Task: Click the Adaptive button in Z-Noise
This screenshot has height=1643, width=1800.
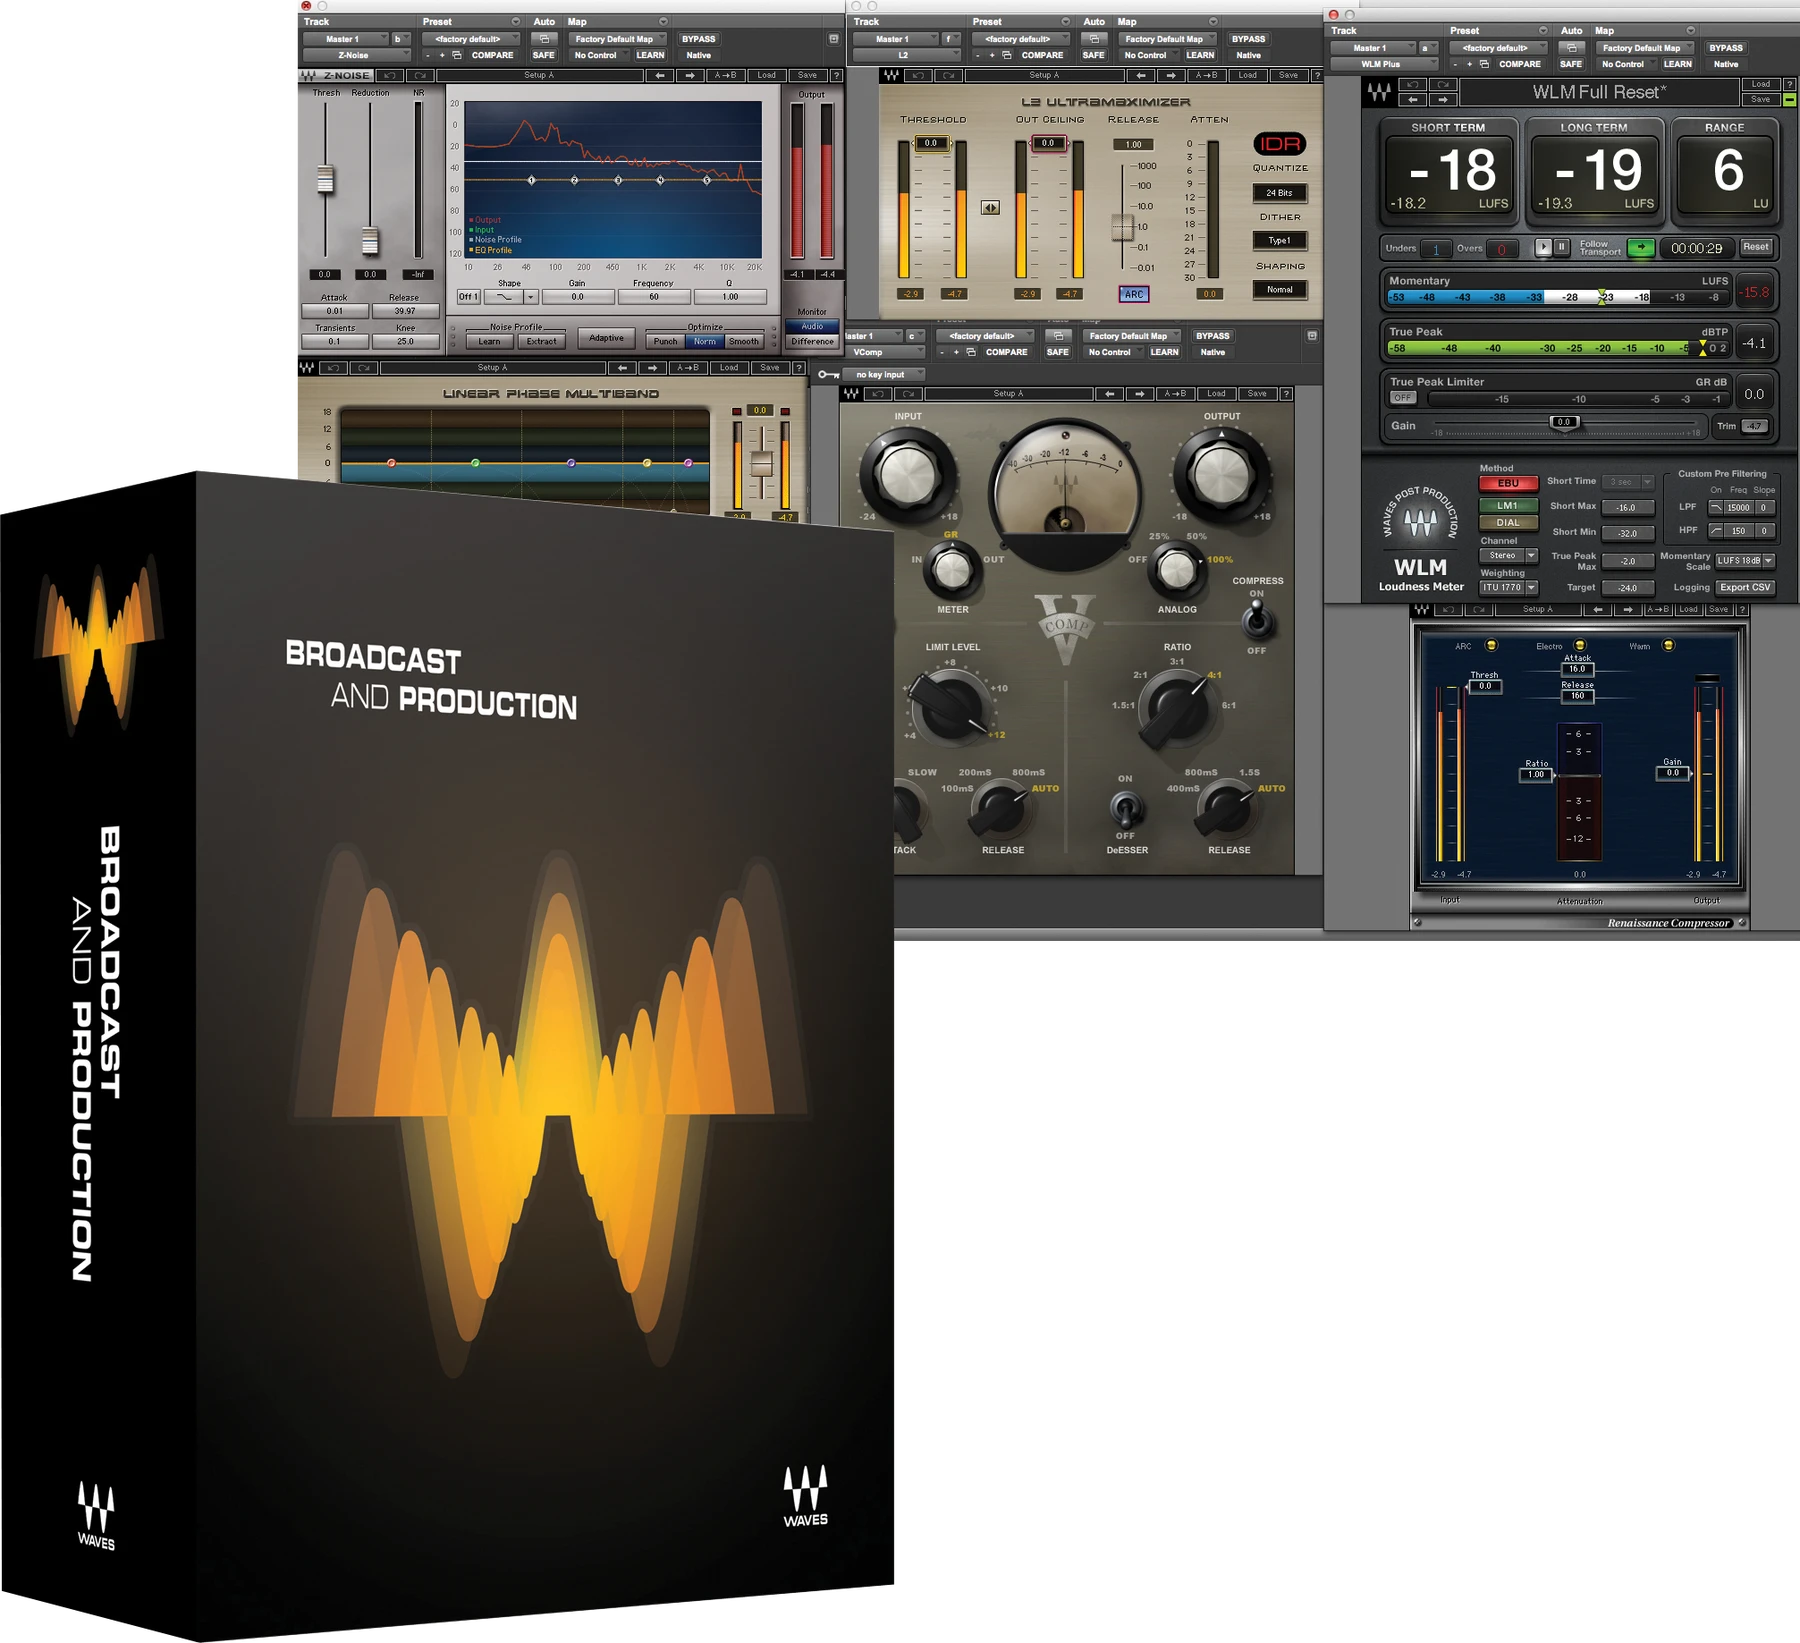Action: point(606,338)
